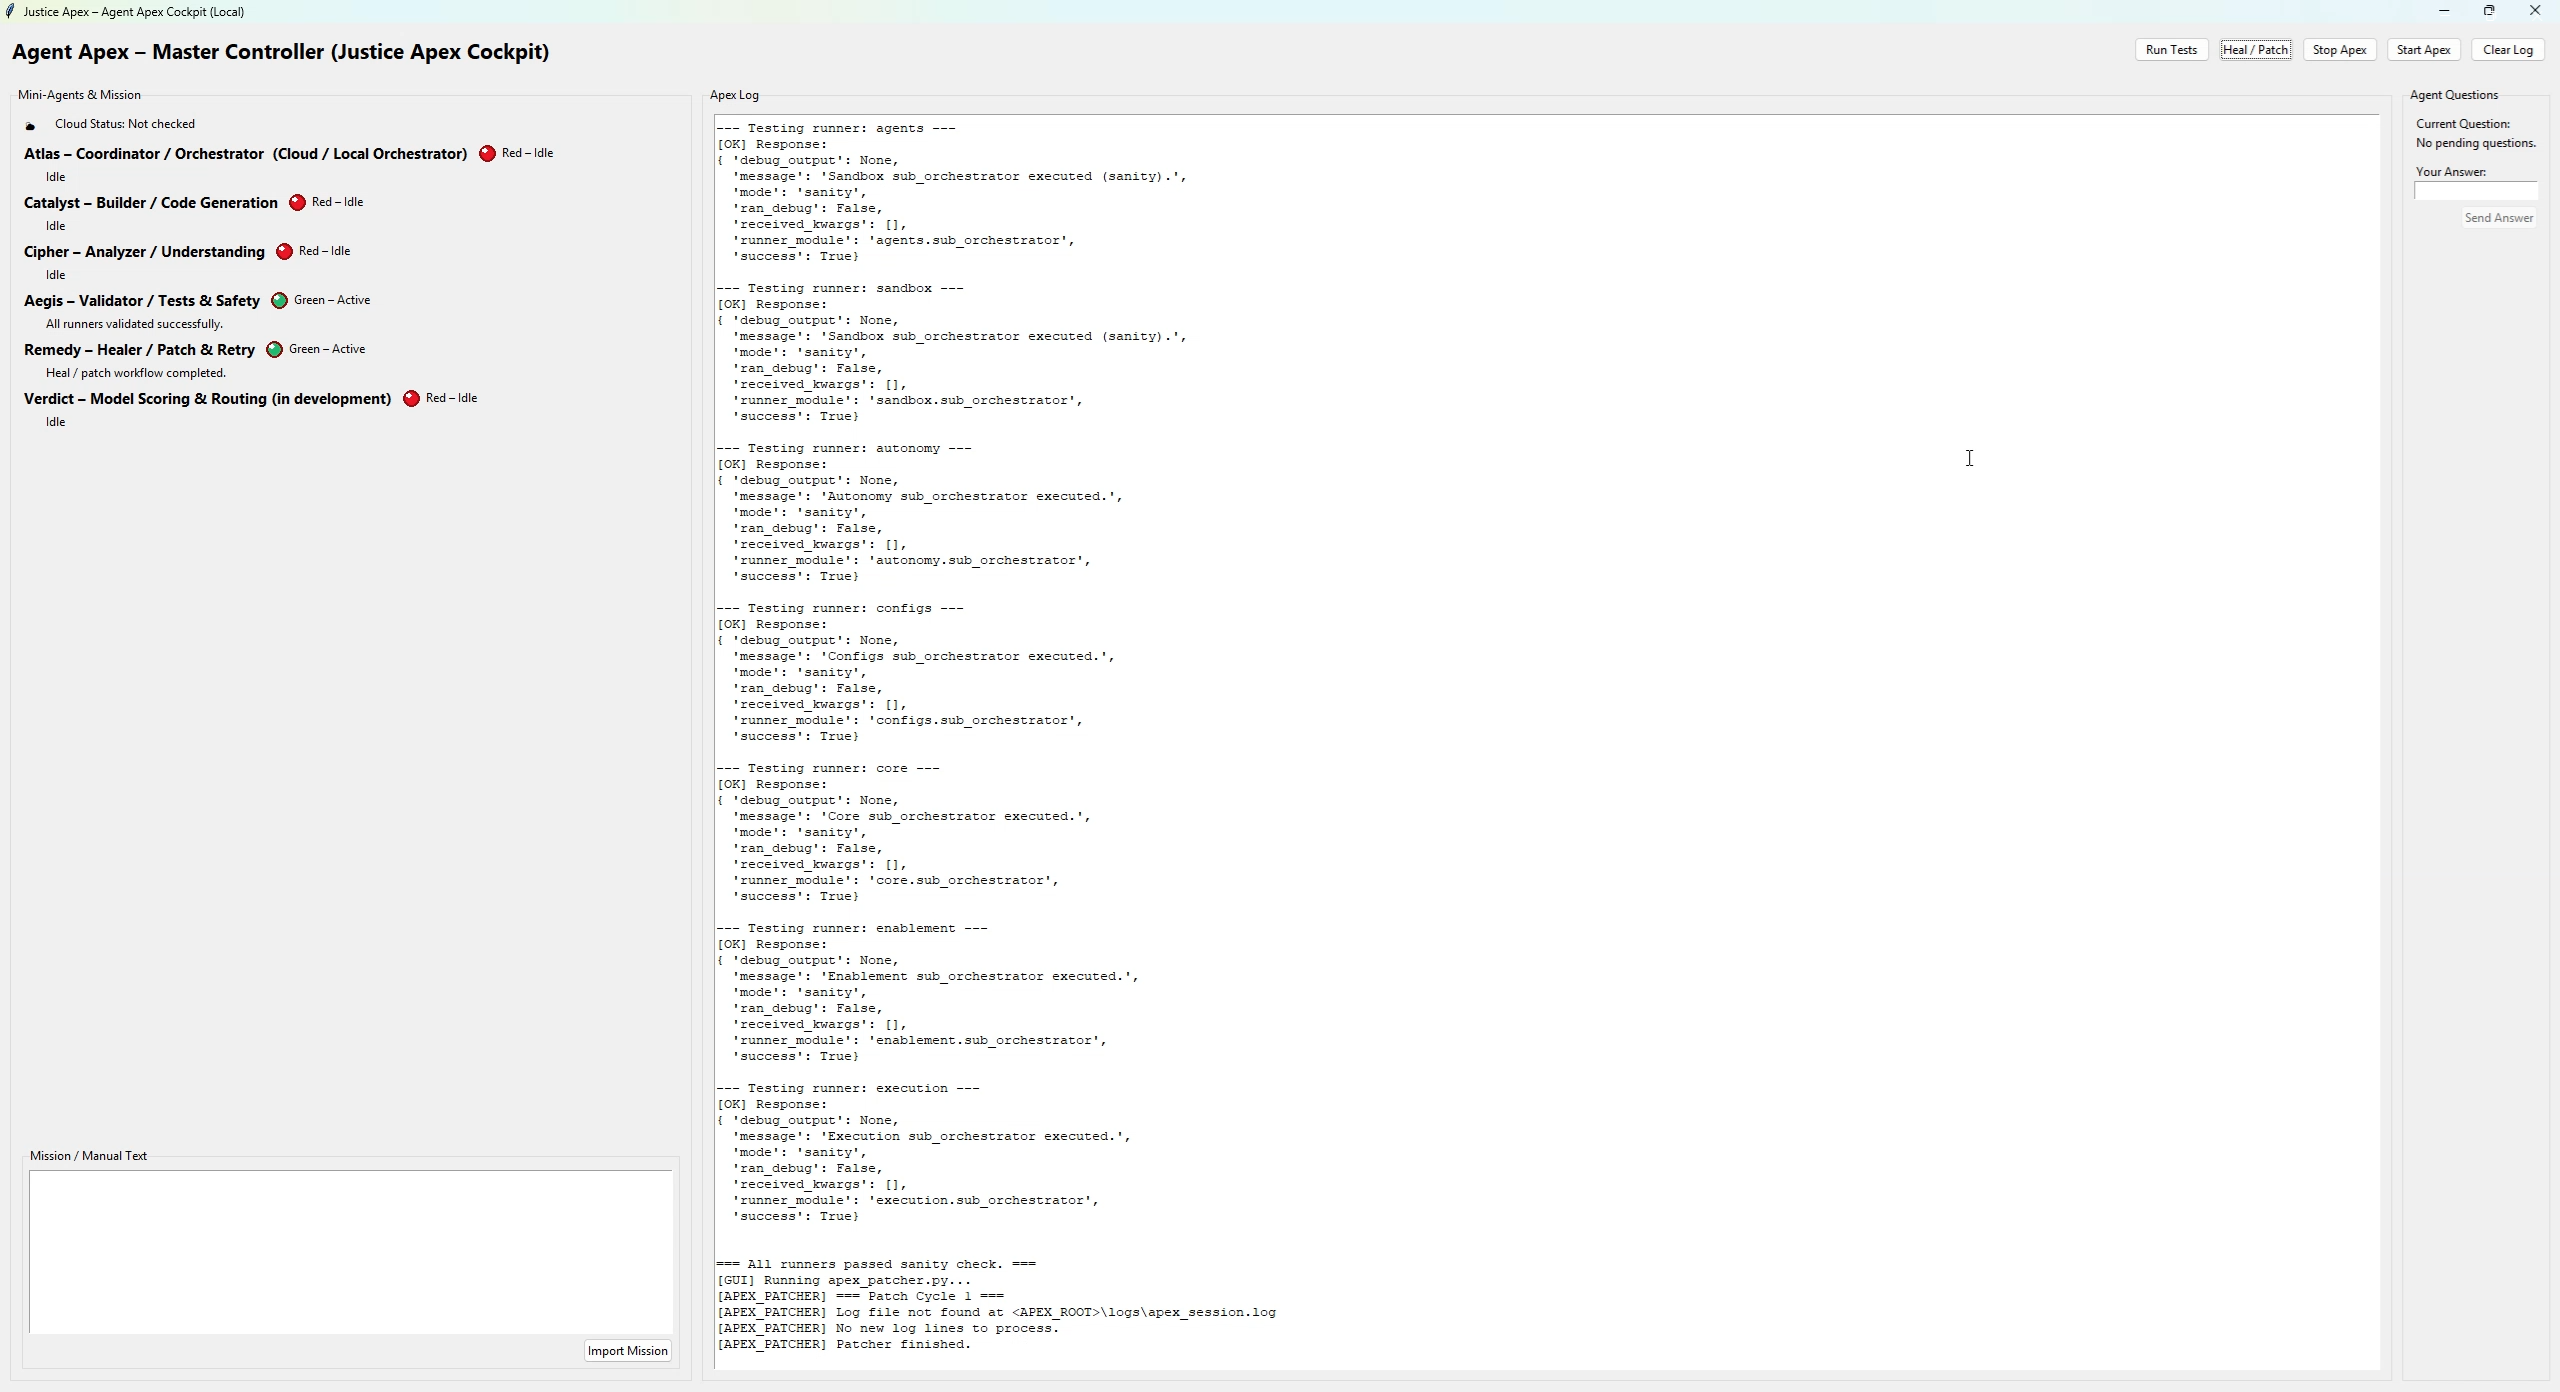Viewport: 2560px width, 1392px height.
Task: Click Remedy green status indicator light
Action: (x=273, y=349)
